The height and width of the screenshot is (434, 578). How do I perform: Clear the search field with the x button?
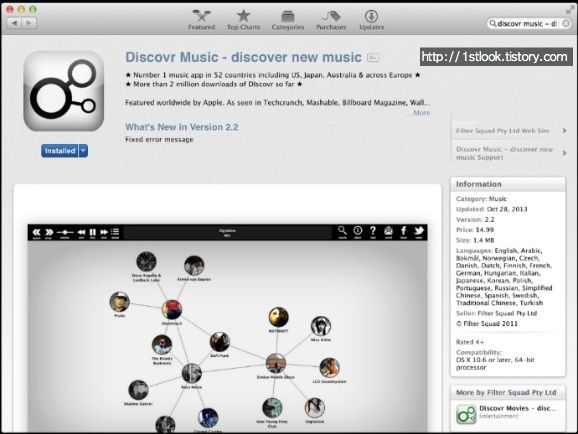[566, 24]
